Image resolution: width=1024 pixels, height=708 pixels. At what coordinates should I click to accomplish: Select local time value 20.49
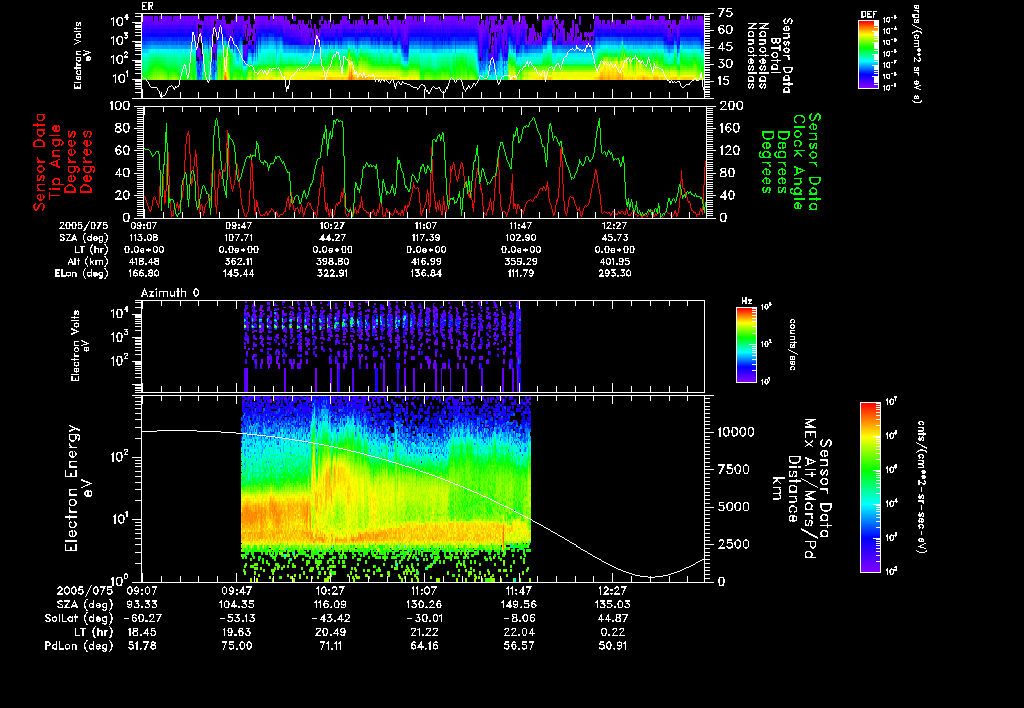330,632
